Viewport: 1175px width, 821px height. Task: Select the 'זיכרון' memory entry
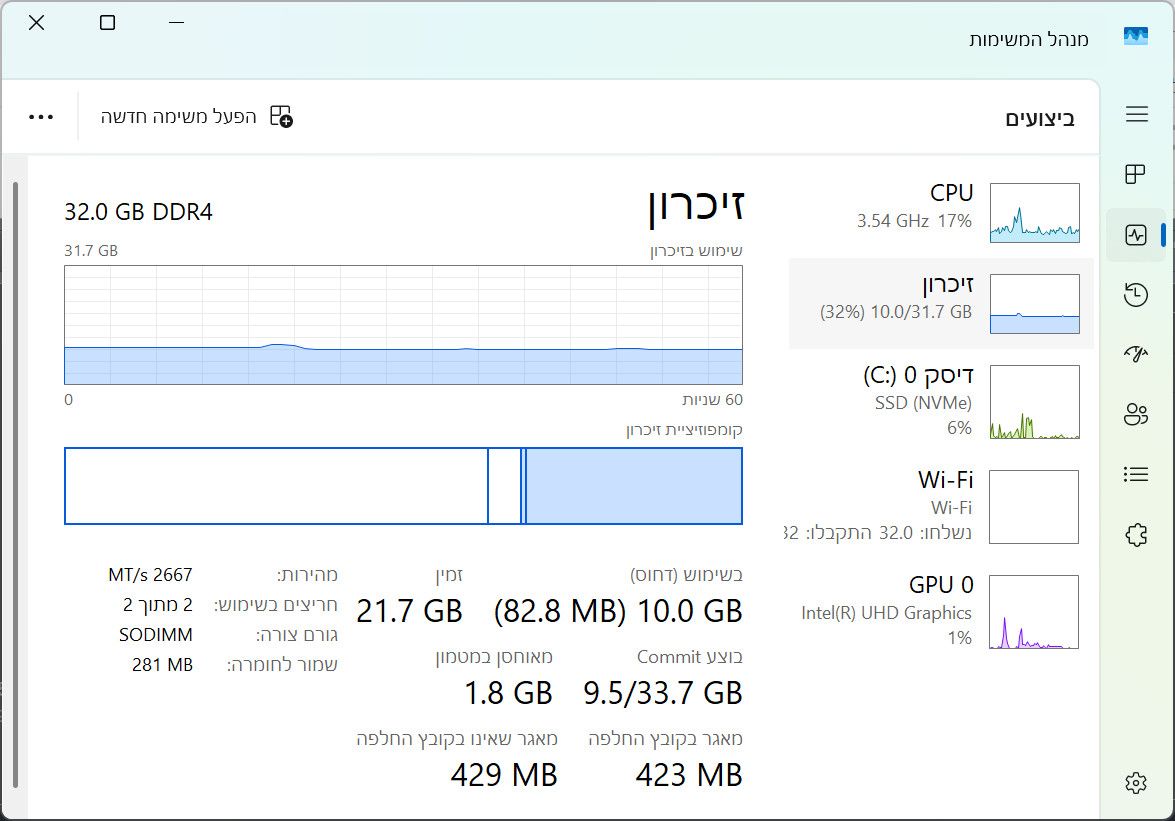941,303
